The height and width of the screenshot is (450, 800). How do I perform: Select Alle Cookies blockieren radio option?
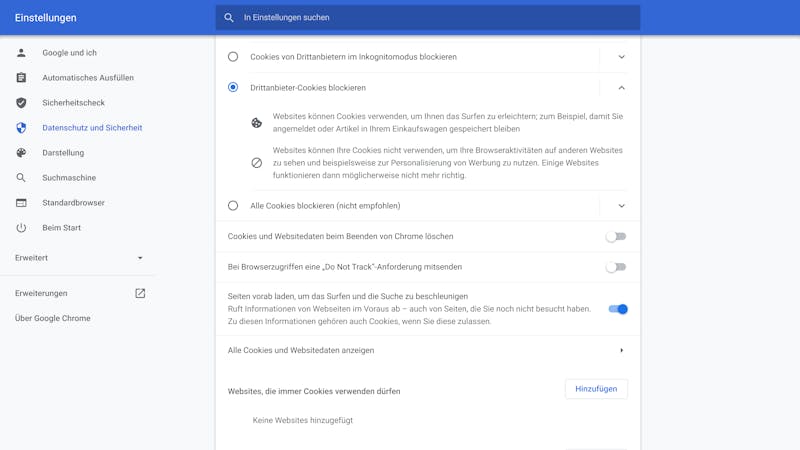pyautogui.click(x=233, y=206)
